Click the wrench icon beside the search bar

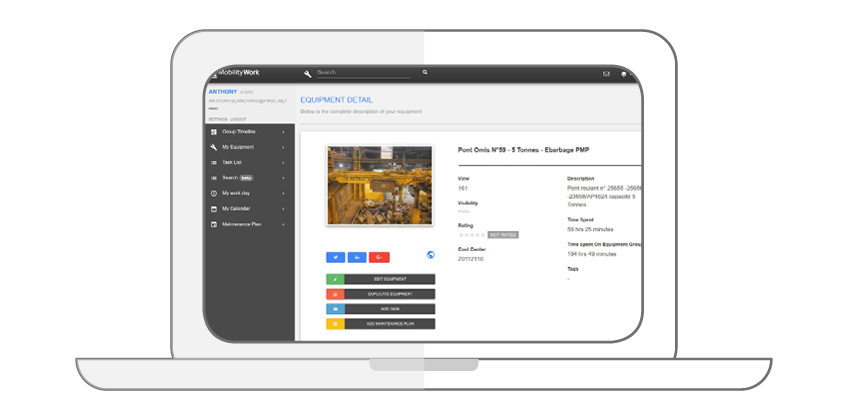click(x=308, y=73)
